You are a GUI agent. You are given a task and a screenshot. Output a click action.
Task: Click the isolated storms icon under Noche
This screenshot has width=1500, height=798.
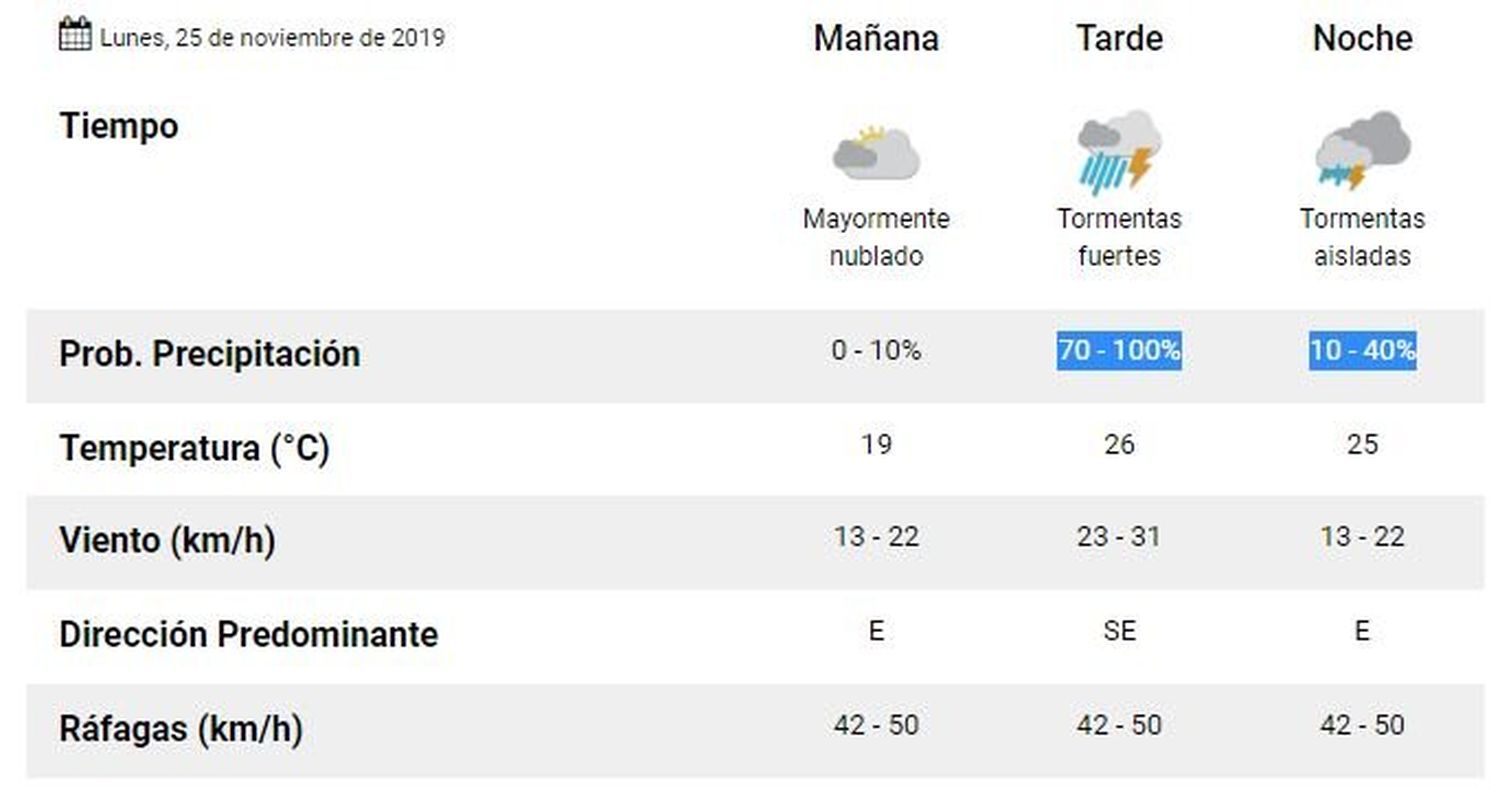[x=1362, y=150]
